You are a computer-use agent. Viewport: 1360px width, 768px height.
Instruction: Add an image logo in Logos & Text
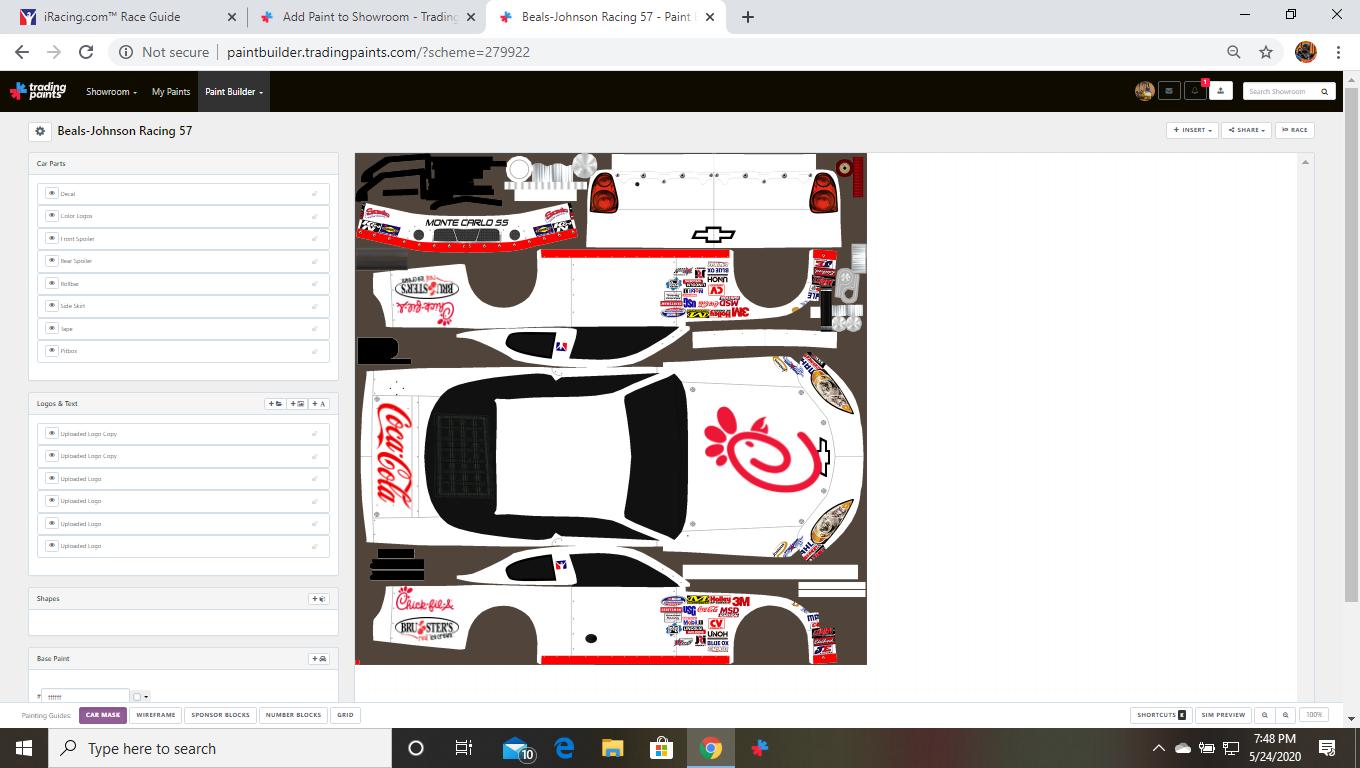click(x=297, y=404)
